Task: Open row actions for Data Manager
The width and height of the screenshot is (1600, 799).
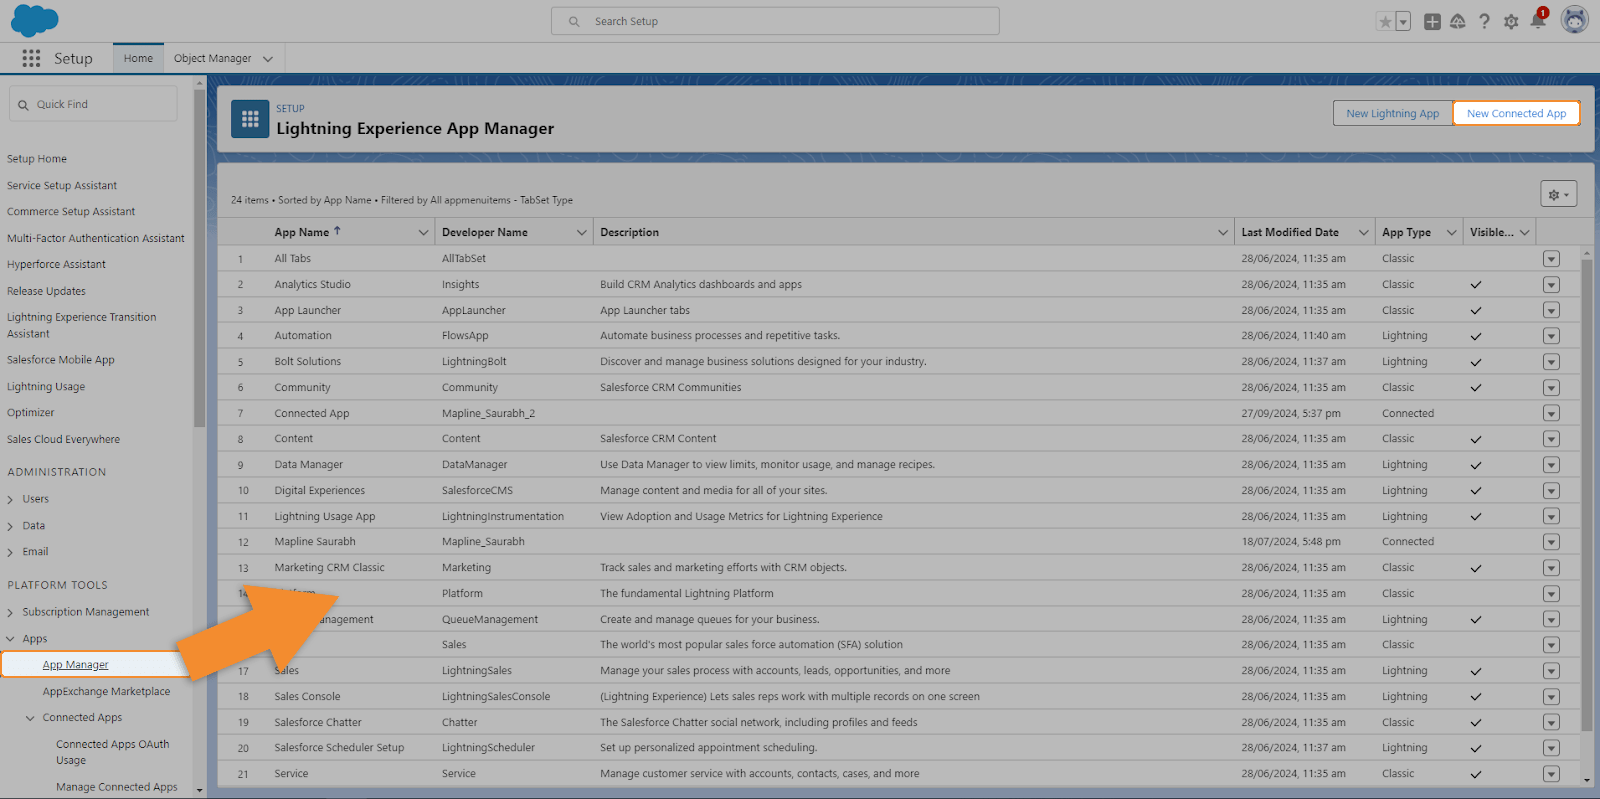Action: [x=1551, y=465]
